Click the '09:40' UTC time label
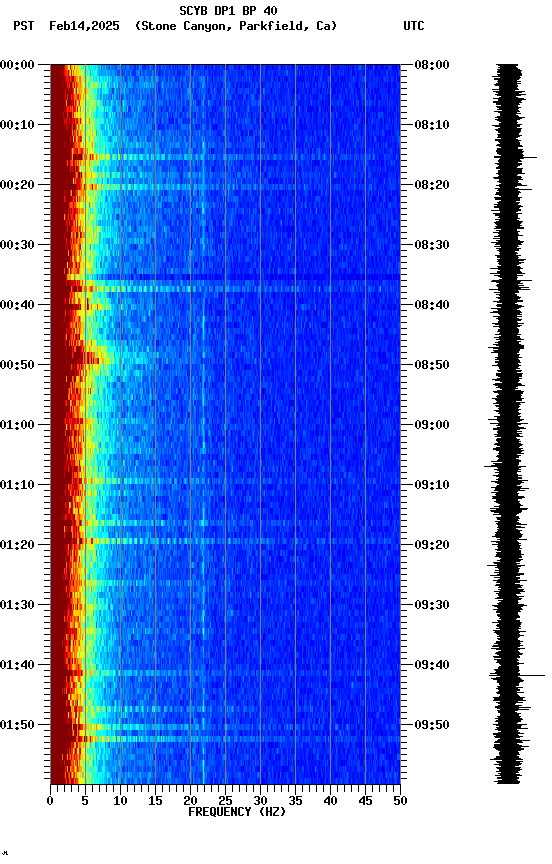This screenshot has width=552, height=864. tap(432, 666)
